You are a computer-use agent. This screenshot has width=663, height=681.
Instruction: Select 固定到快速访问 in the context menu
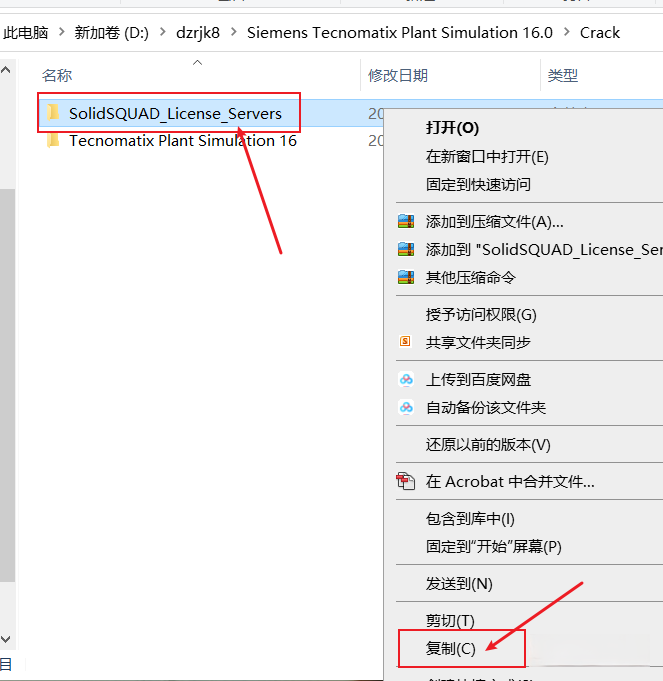tap(478, 185)
